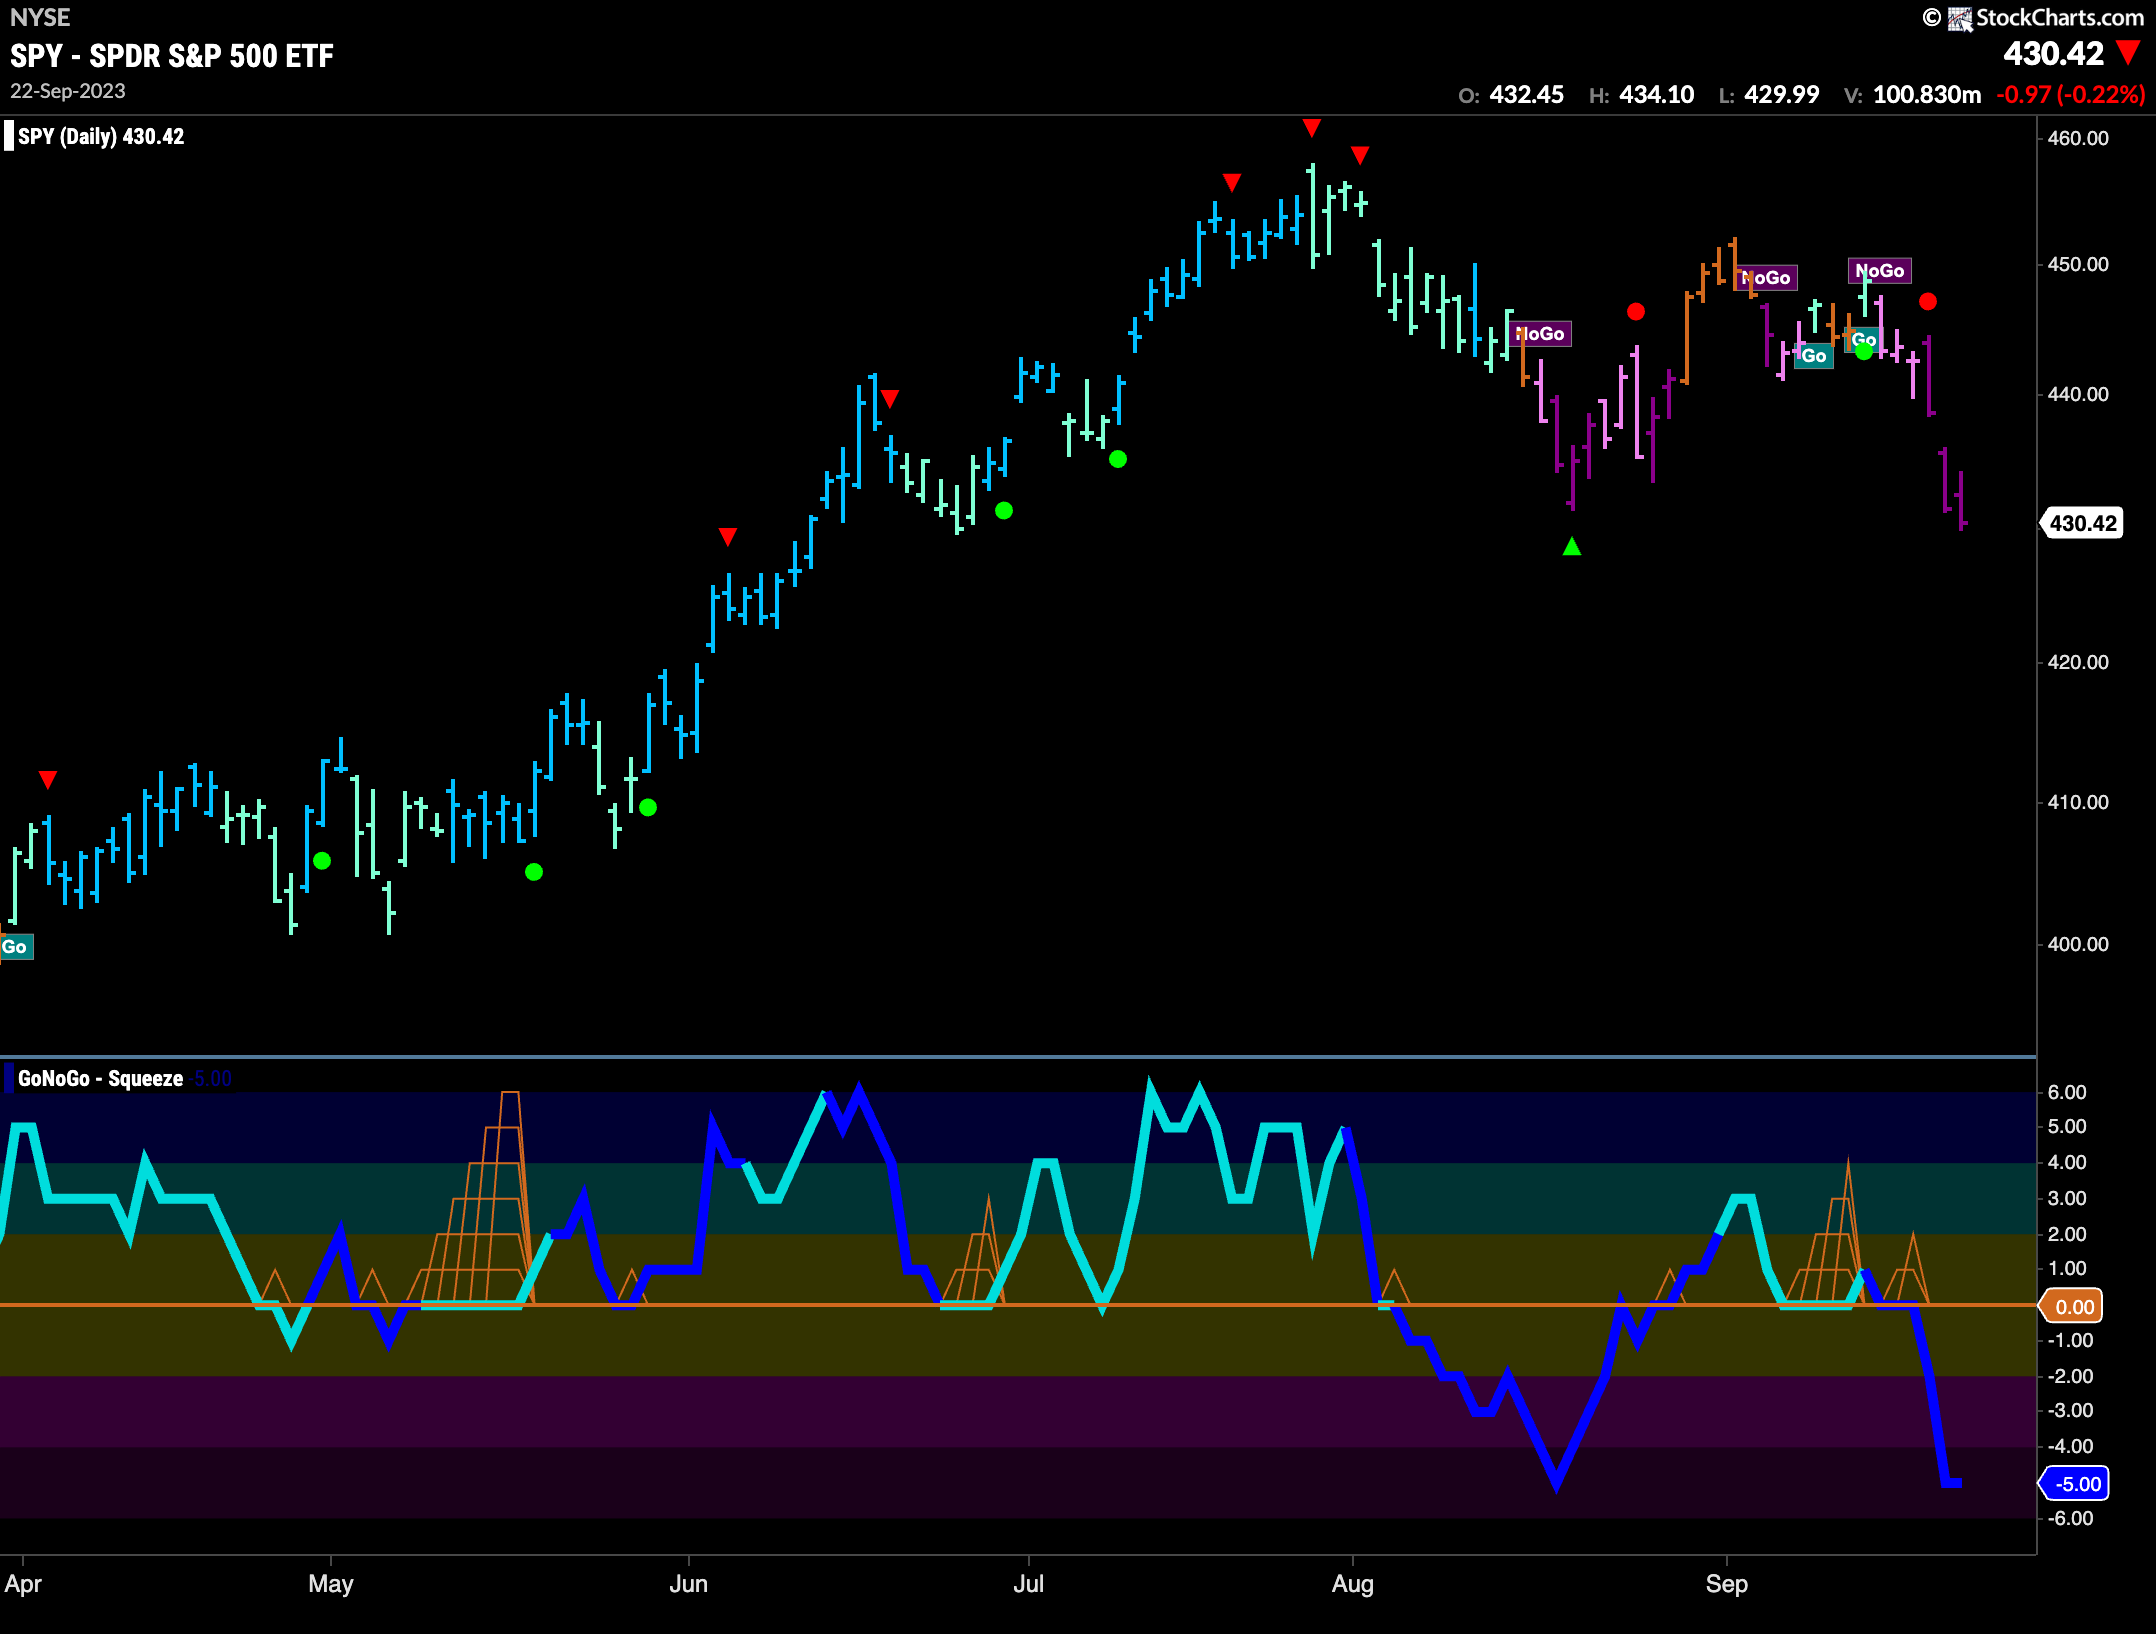Click the 6.00 oscillator axis label
The height and width of the screenshot is (1634, 2156).
pyautogui.click(x=2066, y=1092)
